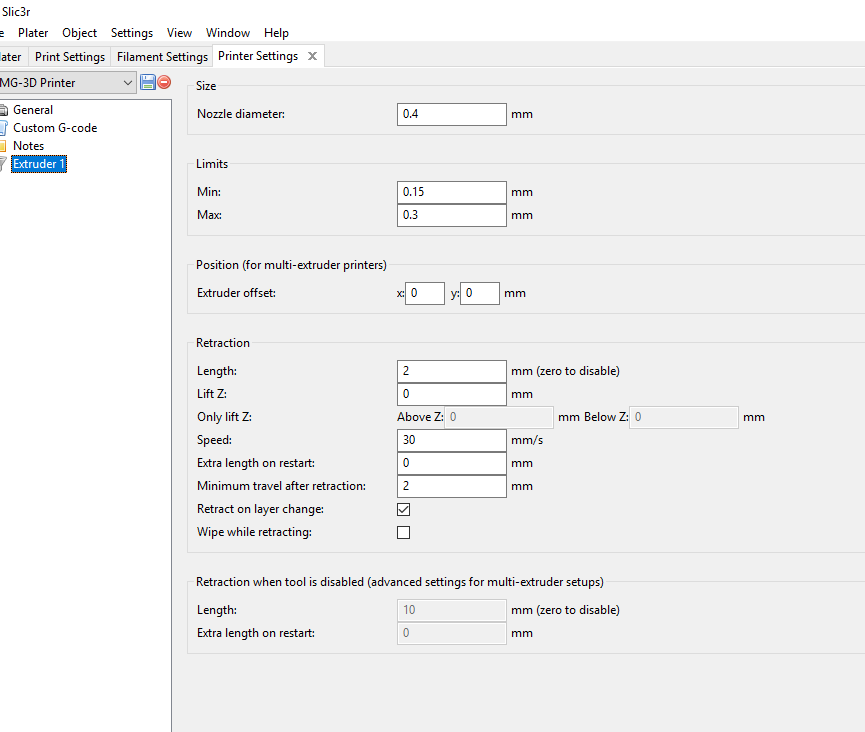Screen dimensions: 865x732
Task: Click the Nozzle diameter field
Action: point(451,114)
